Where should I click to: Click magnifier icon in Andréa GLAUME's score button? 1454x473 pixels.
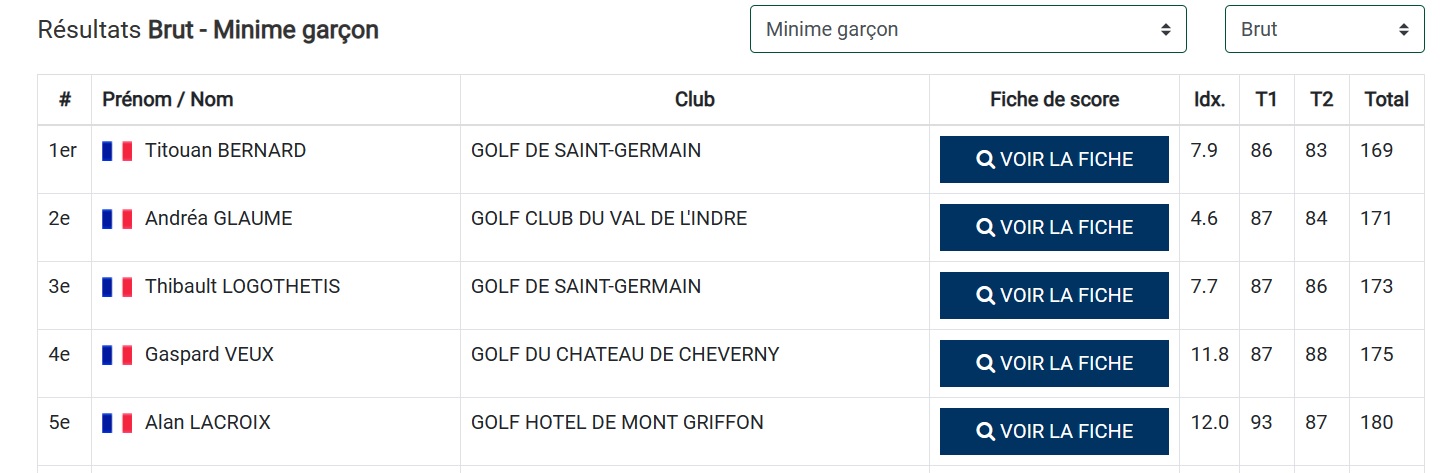(985, 228)
